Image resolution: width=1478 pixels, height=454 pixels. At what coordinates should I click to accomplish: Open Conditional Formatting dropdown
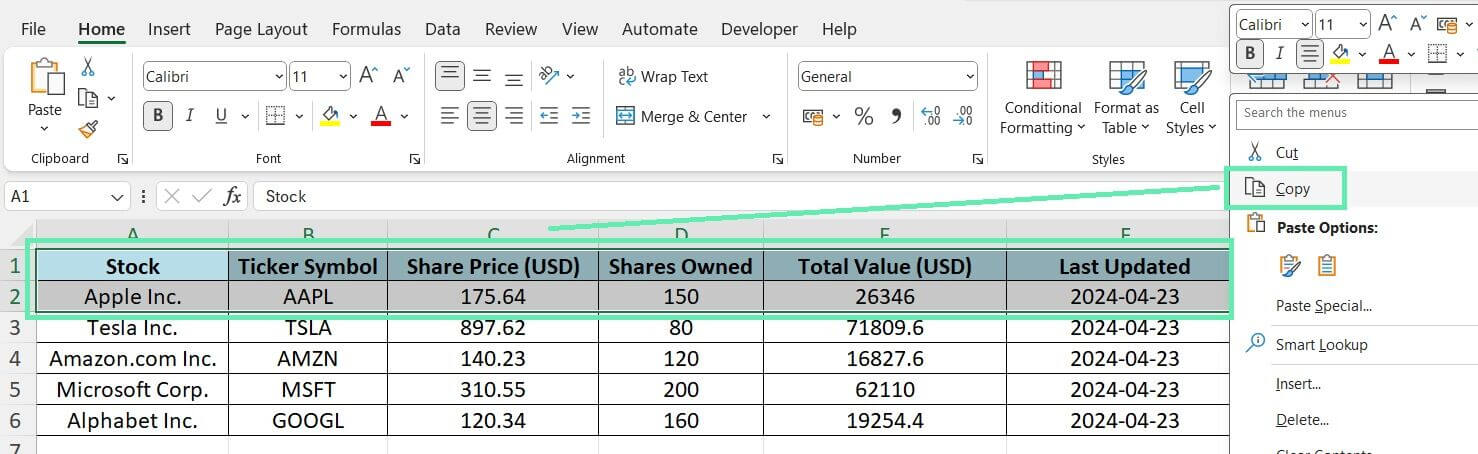(x=1043, y=98)
